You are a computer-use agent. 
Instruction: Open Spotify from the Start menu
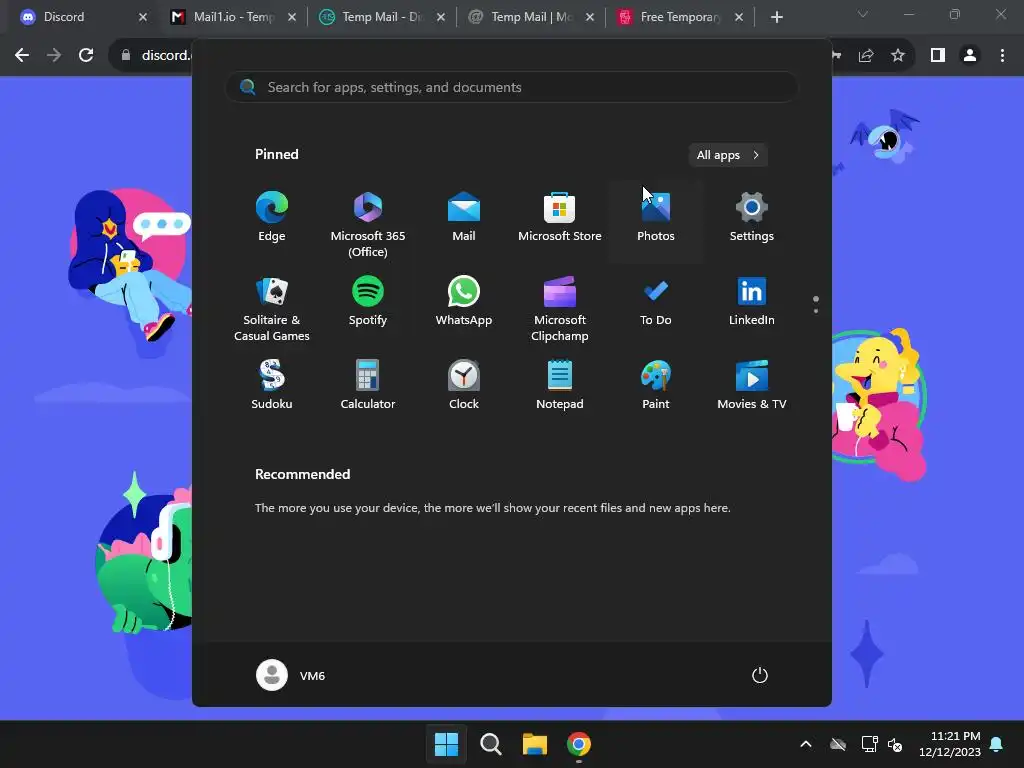368,302
